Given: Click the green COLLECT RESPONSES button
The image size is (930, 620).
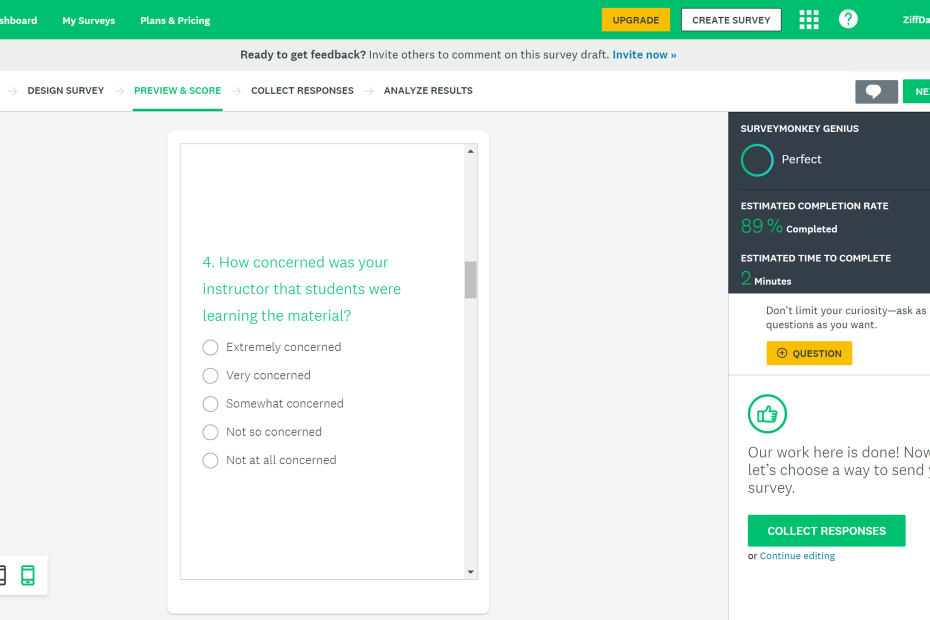Looking at the screenshot, I should [826, 530].
